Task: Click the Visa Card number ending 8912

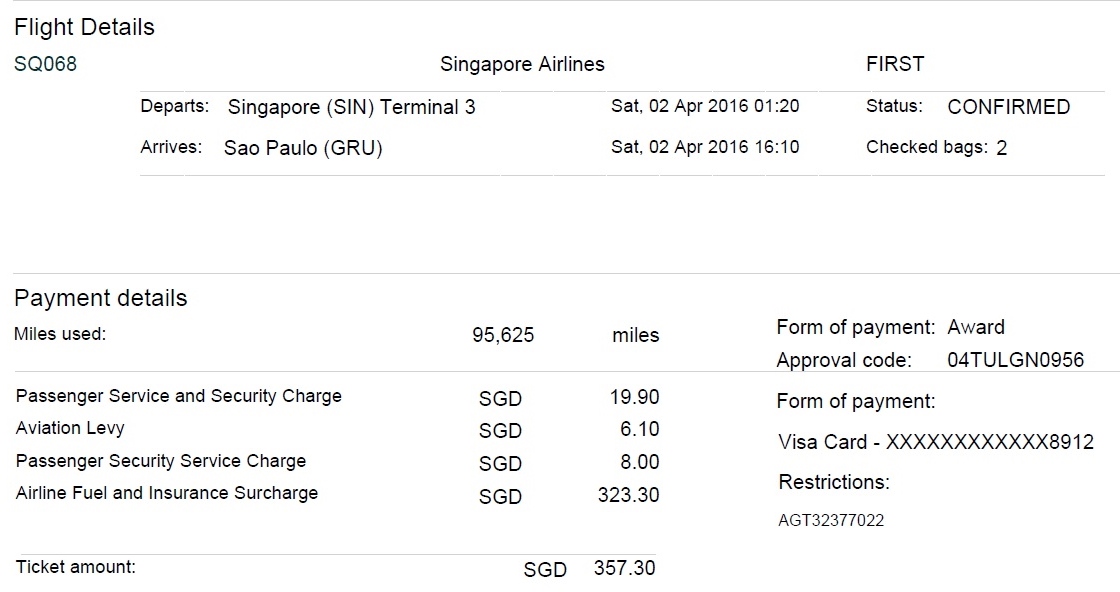Action: coord(935,442)
